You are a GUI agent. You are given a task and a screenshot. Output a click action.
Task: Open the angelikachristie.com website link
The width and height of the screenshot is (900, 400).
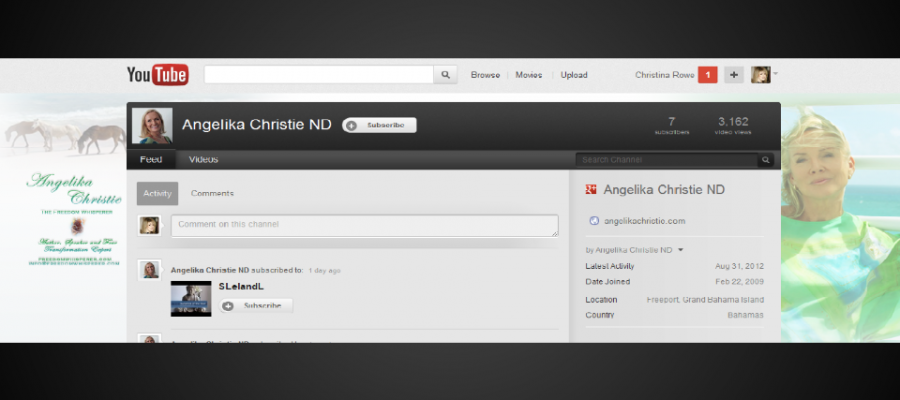[645, 221]
